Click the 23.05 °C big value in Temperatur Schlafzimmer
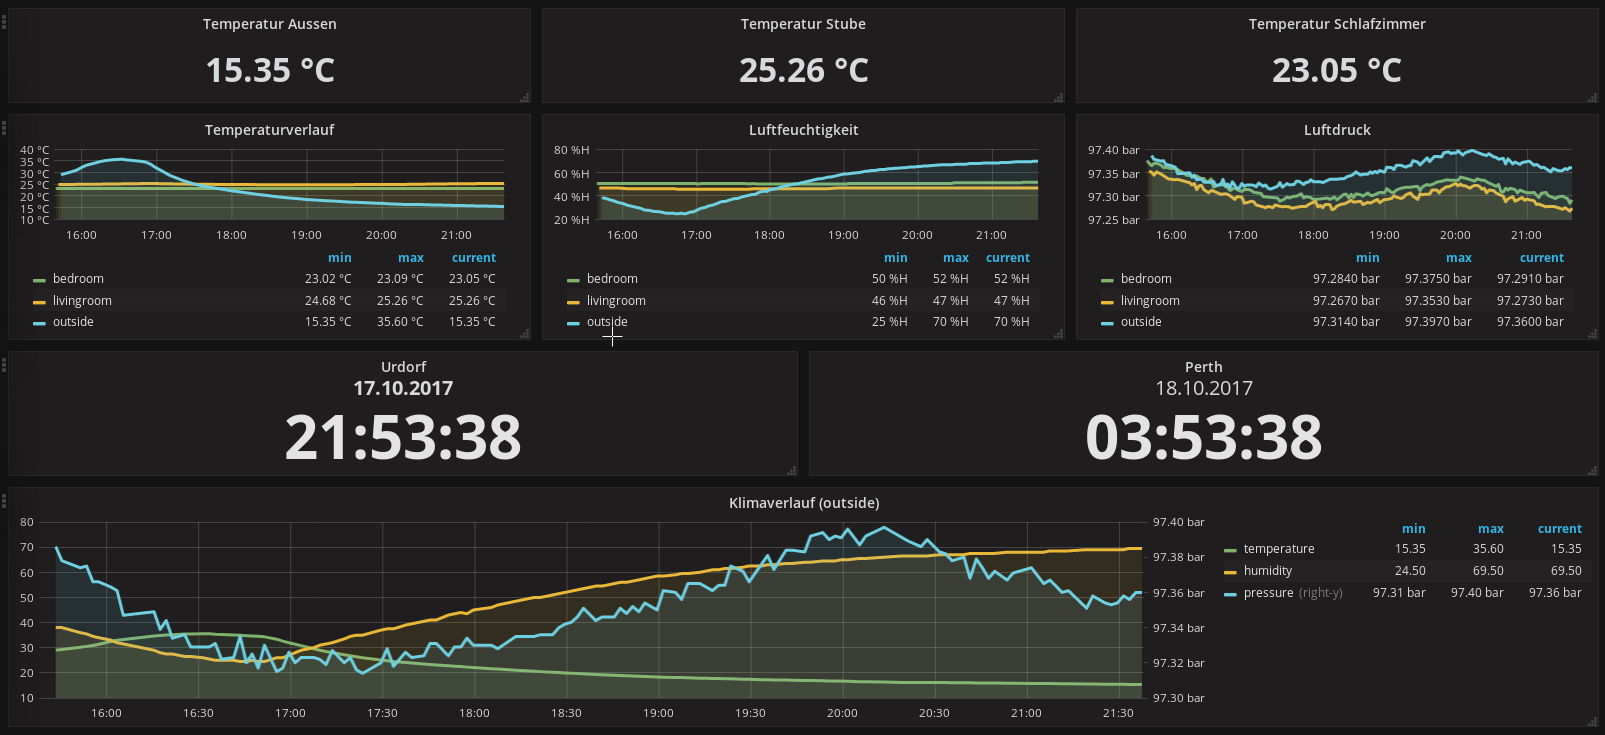The width and height of the screenshot is (1605, 735). tap(1337, 70)
